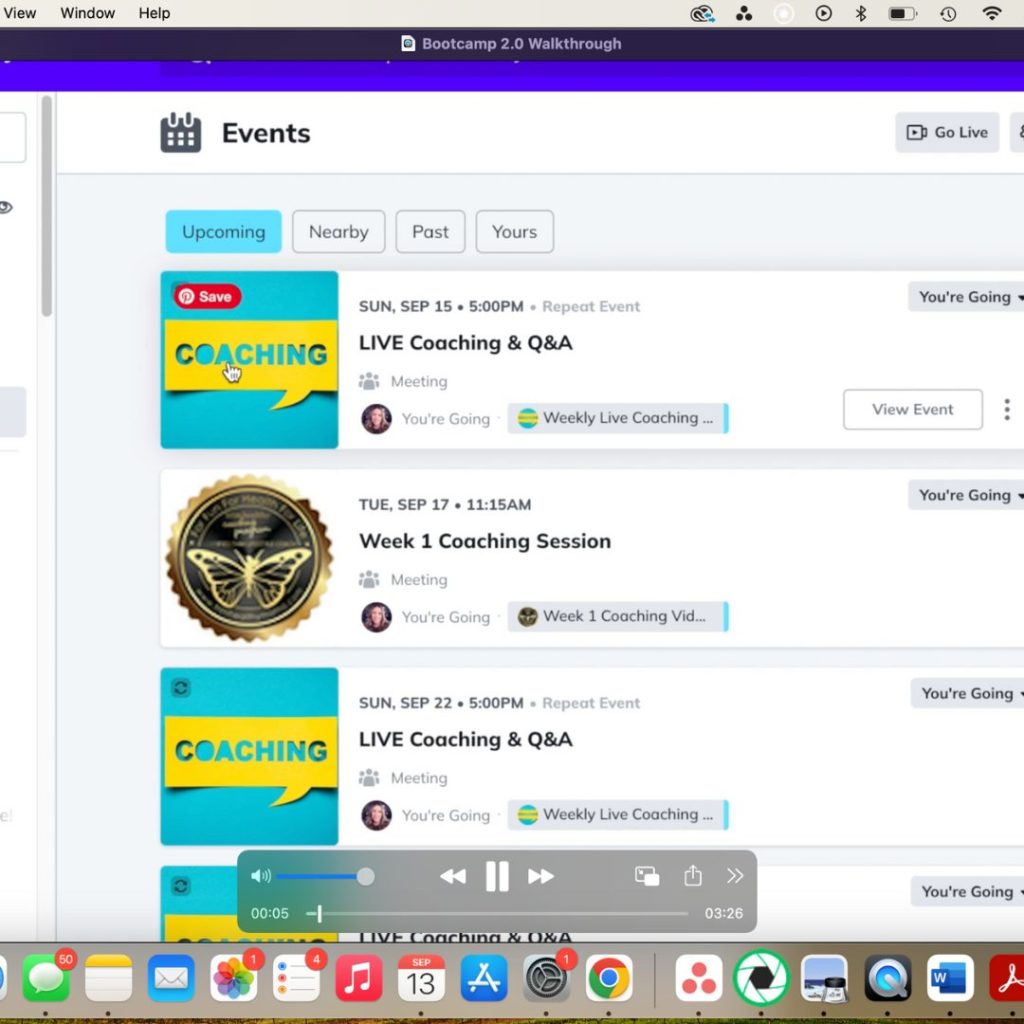This screenshot has height=1024, width=1024.
Task: Toggle picture-in-picture in the video controls
Action: click(x=647, y=876)
